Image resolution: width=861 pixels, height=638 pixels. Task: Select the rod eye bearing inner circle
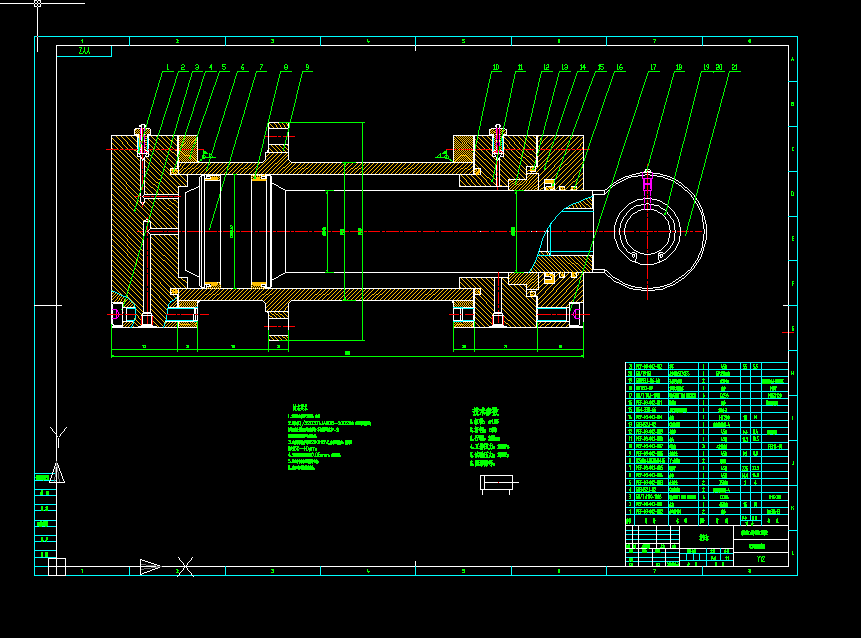[647, 232]
